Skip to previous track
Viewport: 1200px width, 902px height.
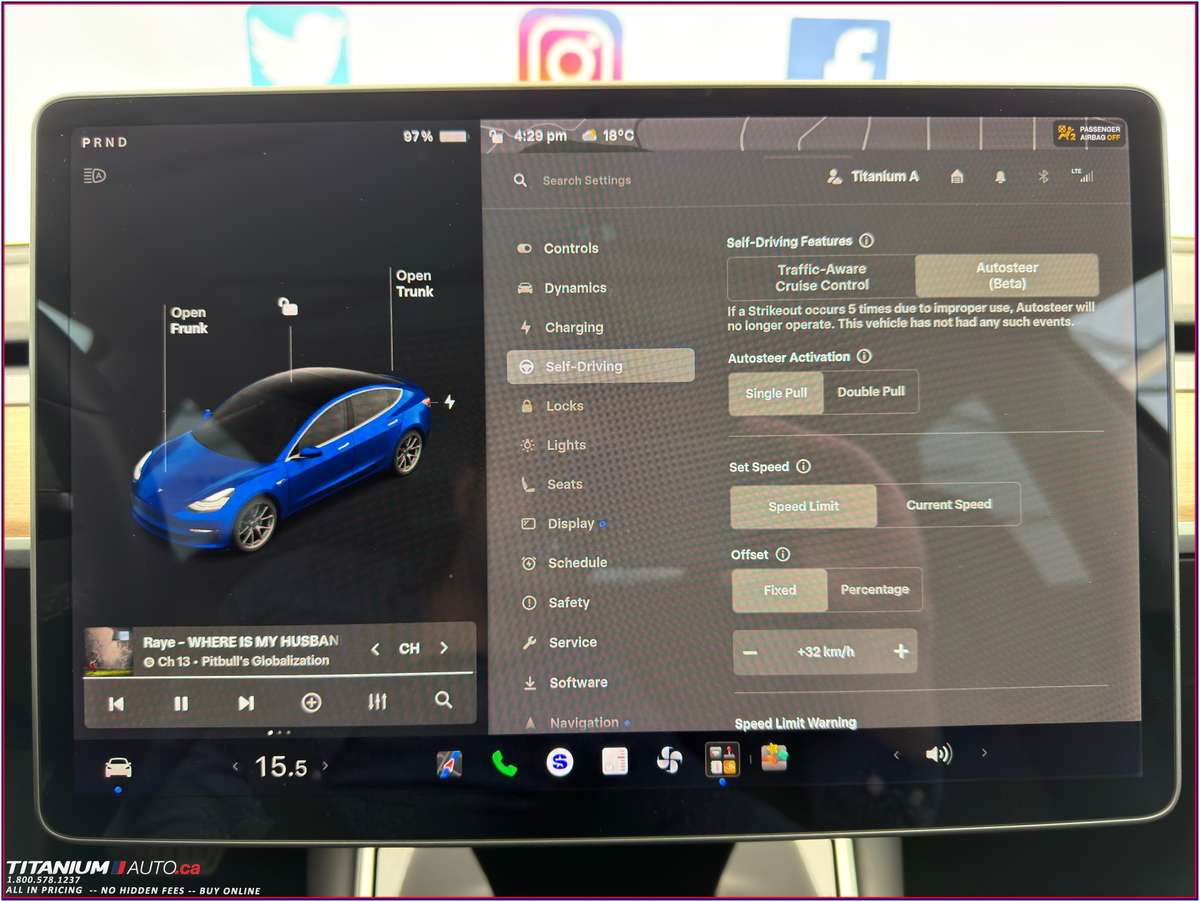click(x=116, y=704)
